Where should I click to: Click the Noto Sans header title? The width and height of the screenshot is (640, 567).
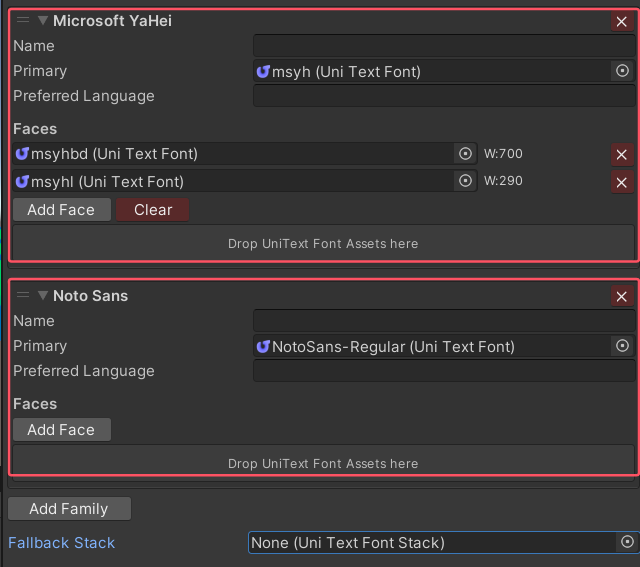[91, 296]
